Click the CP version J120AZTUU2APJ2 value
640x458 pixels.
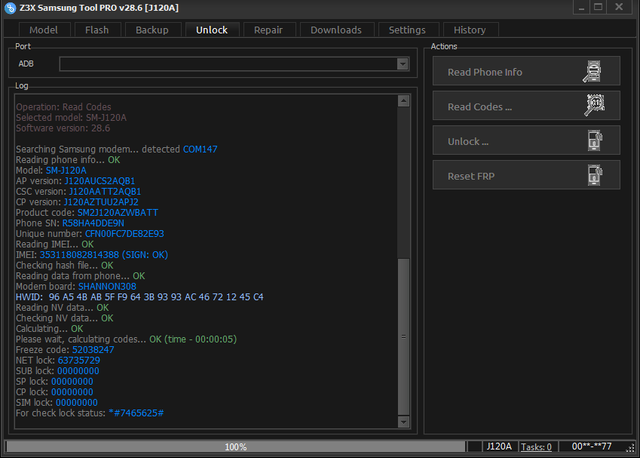tap(101, 202)
